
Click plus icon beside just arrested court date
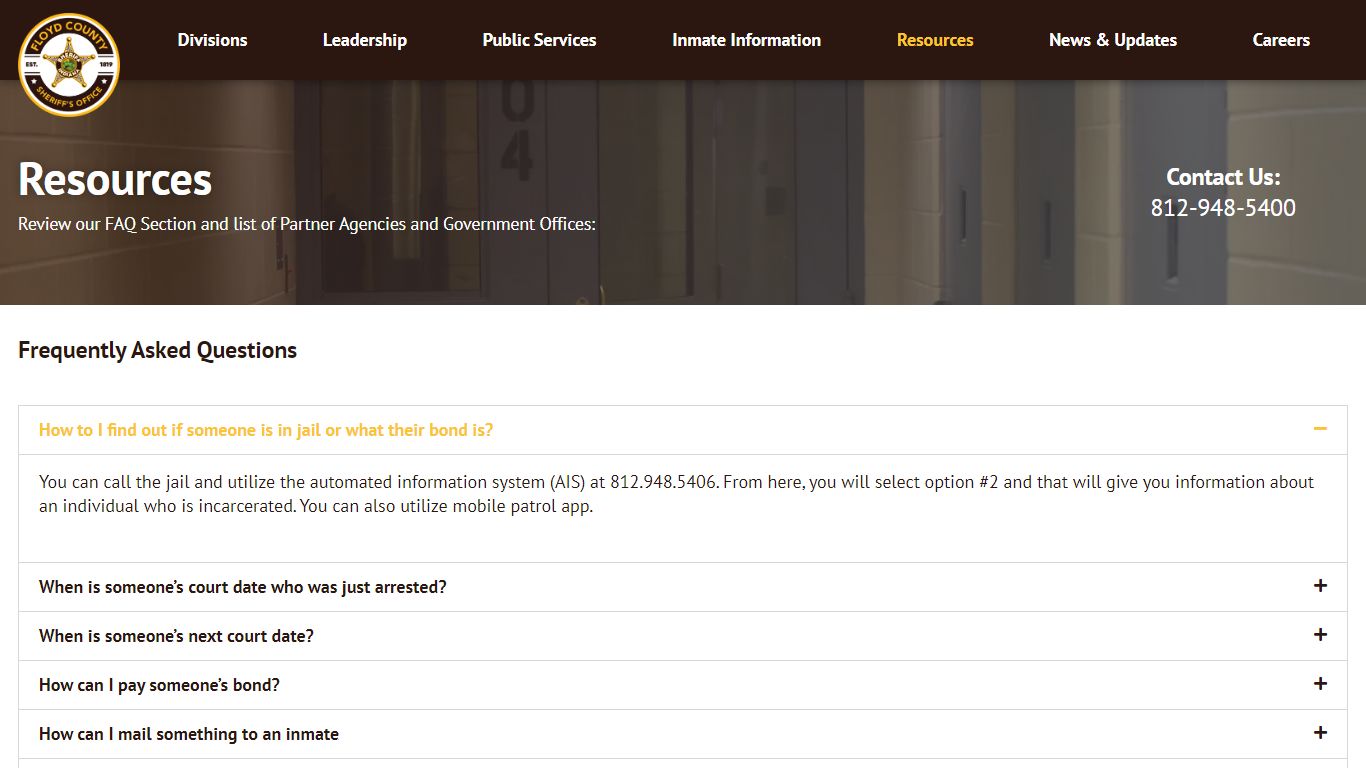[1320, 586]
